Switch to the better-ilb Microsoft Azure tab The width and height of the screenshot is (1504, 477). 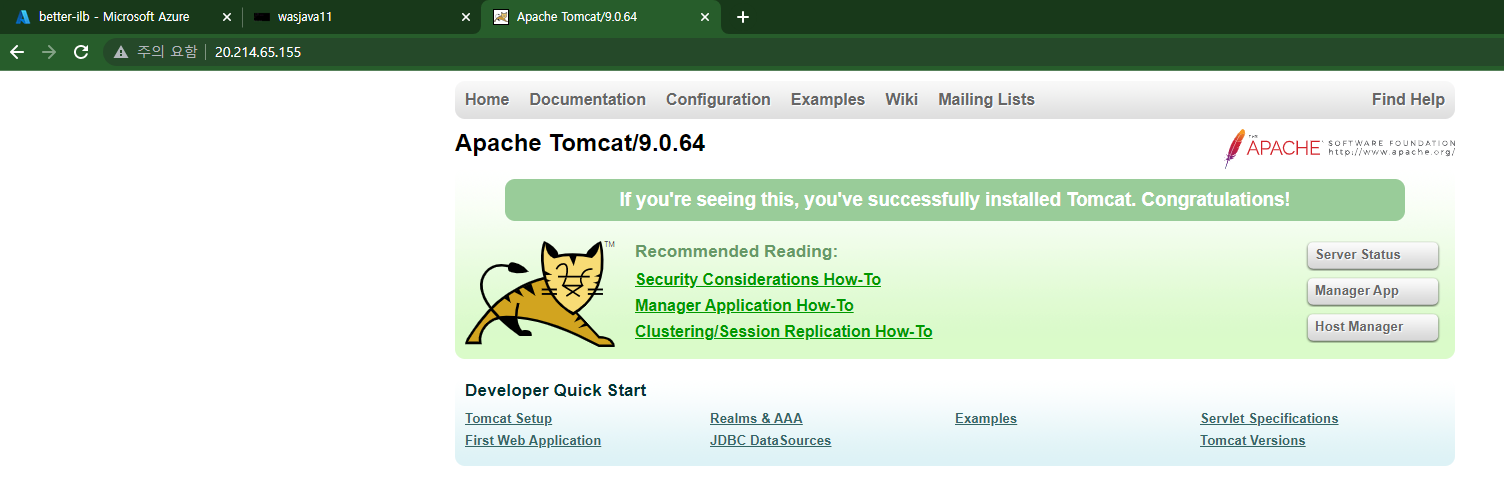tap(120, 17)
